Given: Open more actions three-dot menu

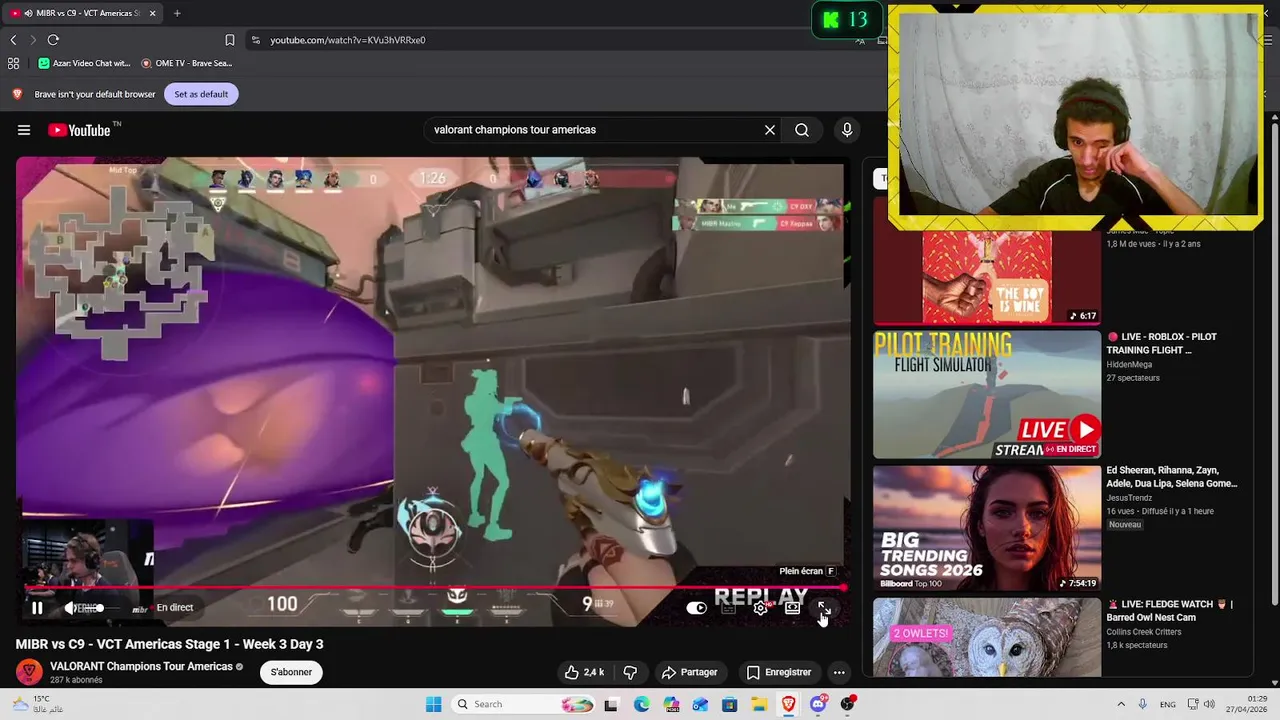Looking at the screenshot, I should pos(839,672).
